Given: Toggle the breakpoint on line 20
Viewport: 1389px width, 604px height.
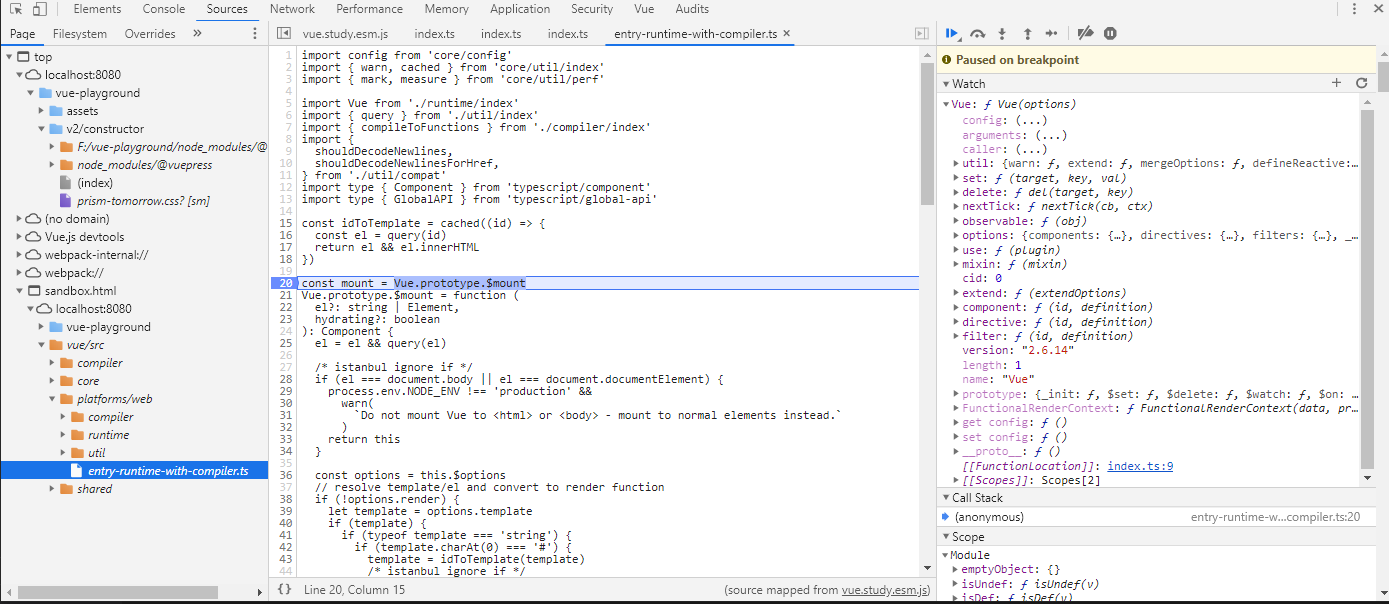Looking at the screenshot, I should click(284, 282).
